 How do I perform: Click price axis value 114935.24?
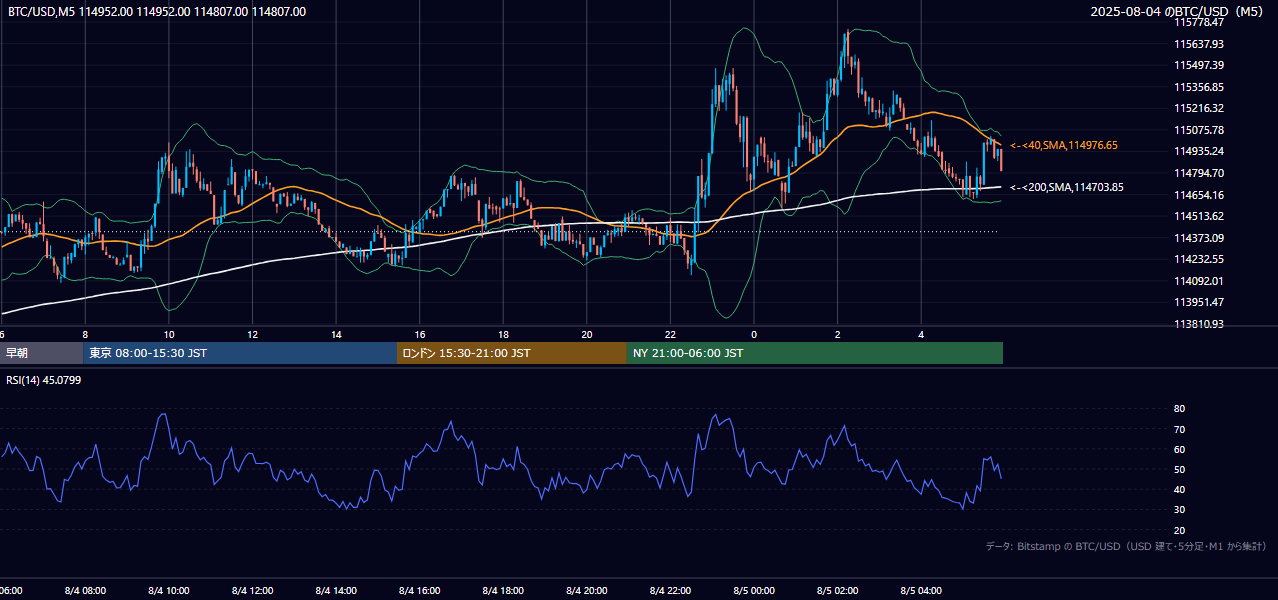pyautogui.click(x=1199, y=151)
